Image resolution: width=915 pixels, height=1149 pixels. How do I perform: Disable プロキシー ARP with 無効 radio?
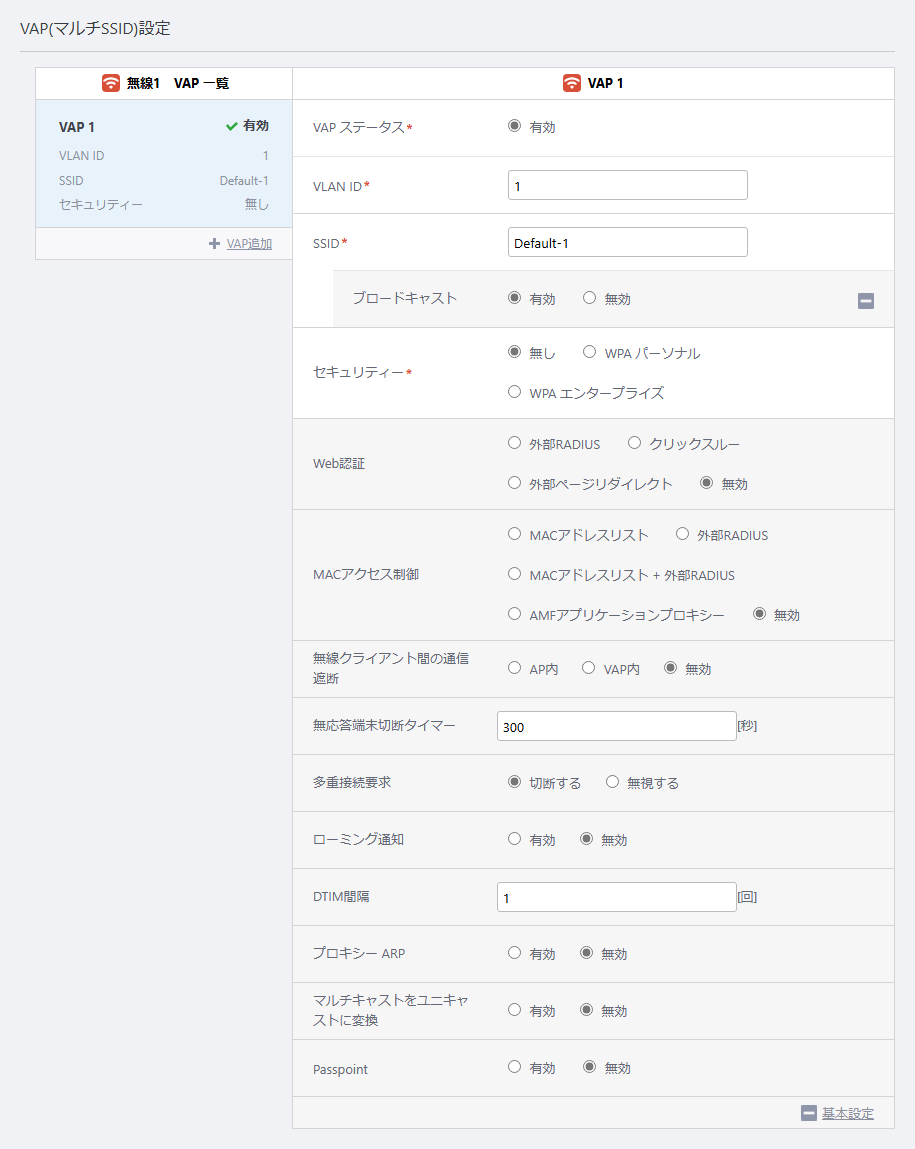point(586,953)
